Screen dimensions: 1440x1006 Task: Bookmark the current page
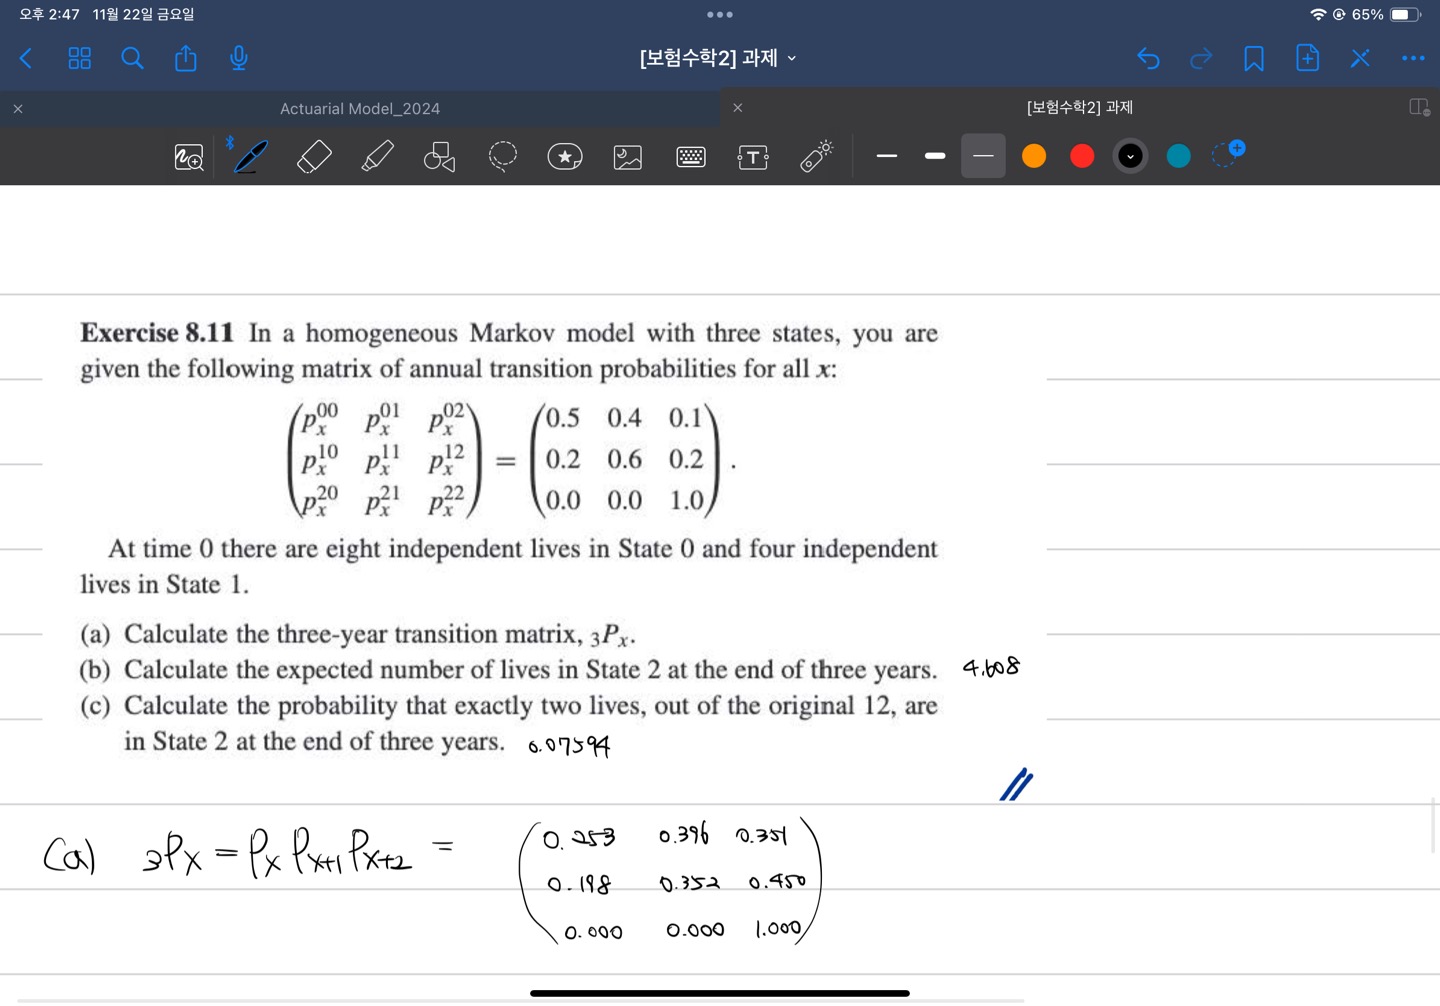pyautogui.click(x=1254, y=59)
